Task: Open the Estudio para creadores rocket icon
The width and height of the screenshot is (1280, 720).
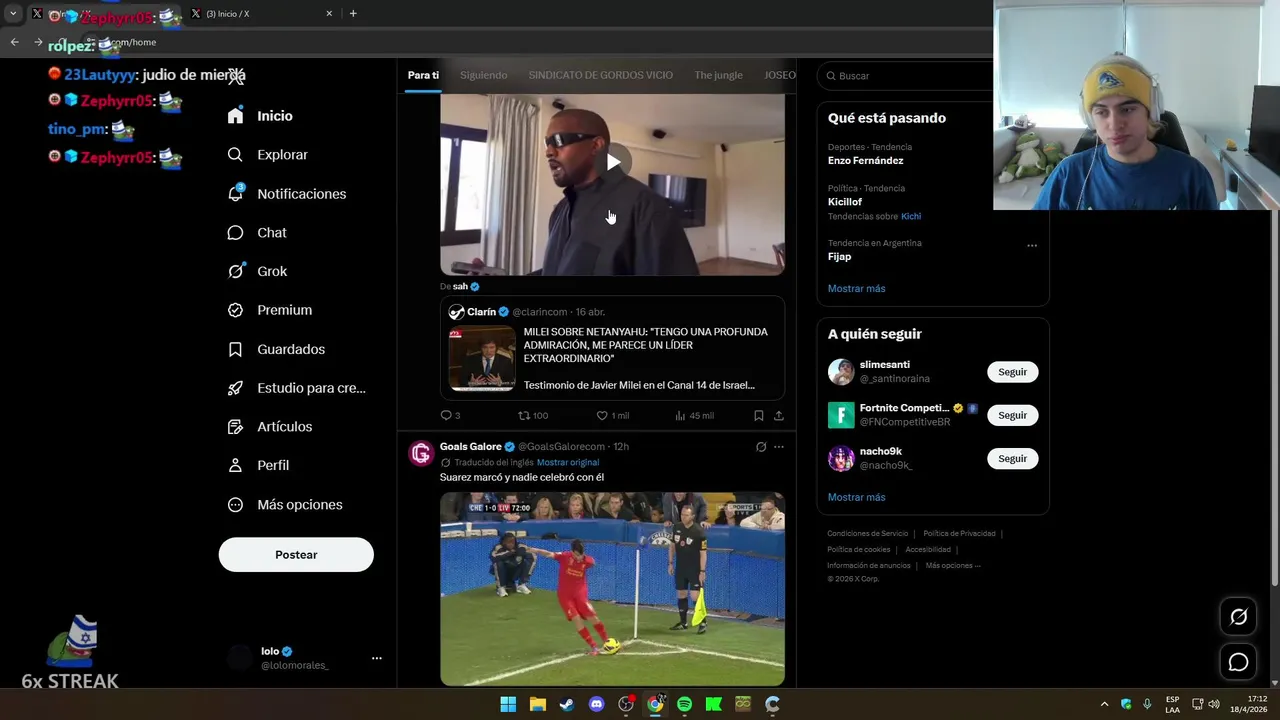Action: click(x=235, y=388)
